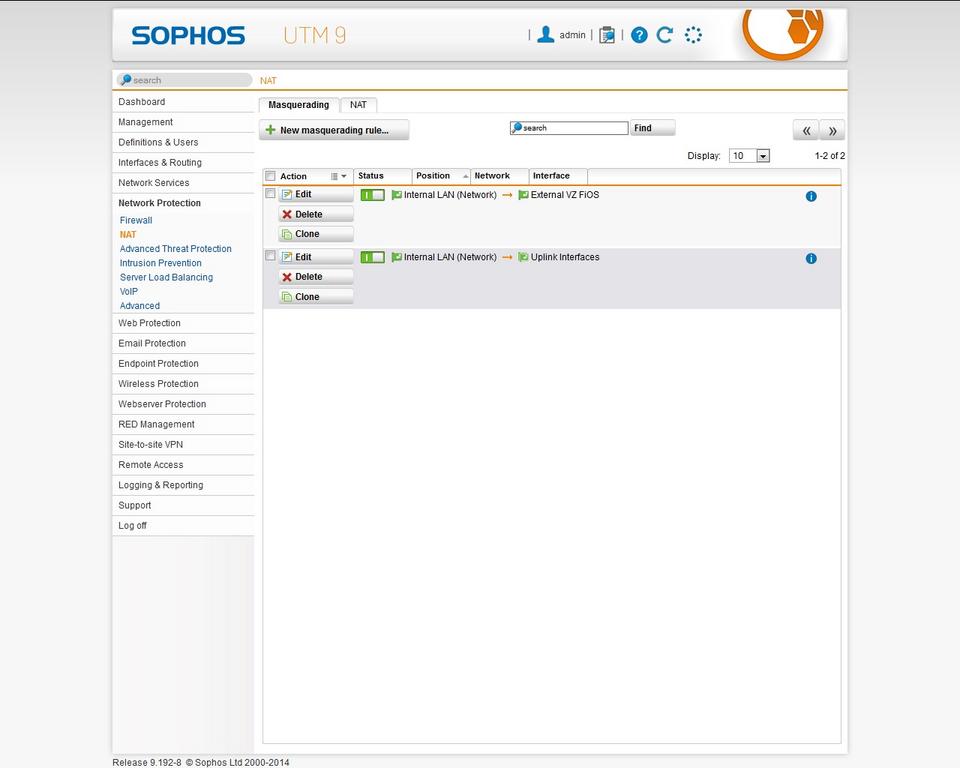Image resolution: width=960 pixels, height=768 pixels.
Task: Click the dotted circle activity icon
Action: [693, 35]
